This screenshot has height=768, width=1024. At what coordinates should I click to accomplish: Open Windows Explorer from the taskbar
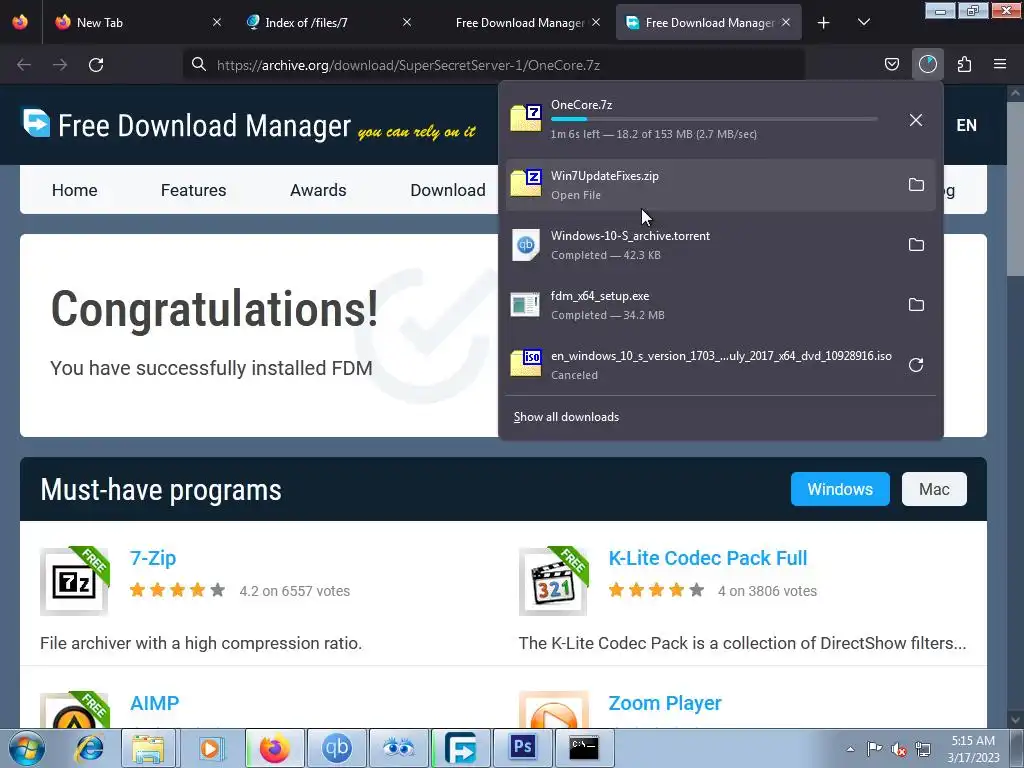tap(148, 748)
